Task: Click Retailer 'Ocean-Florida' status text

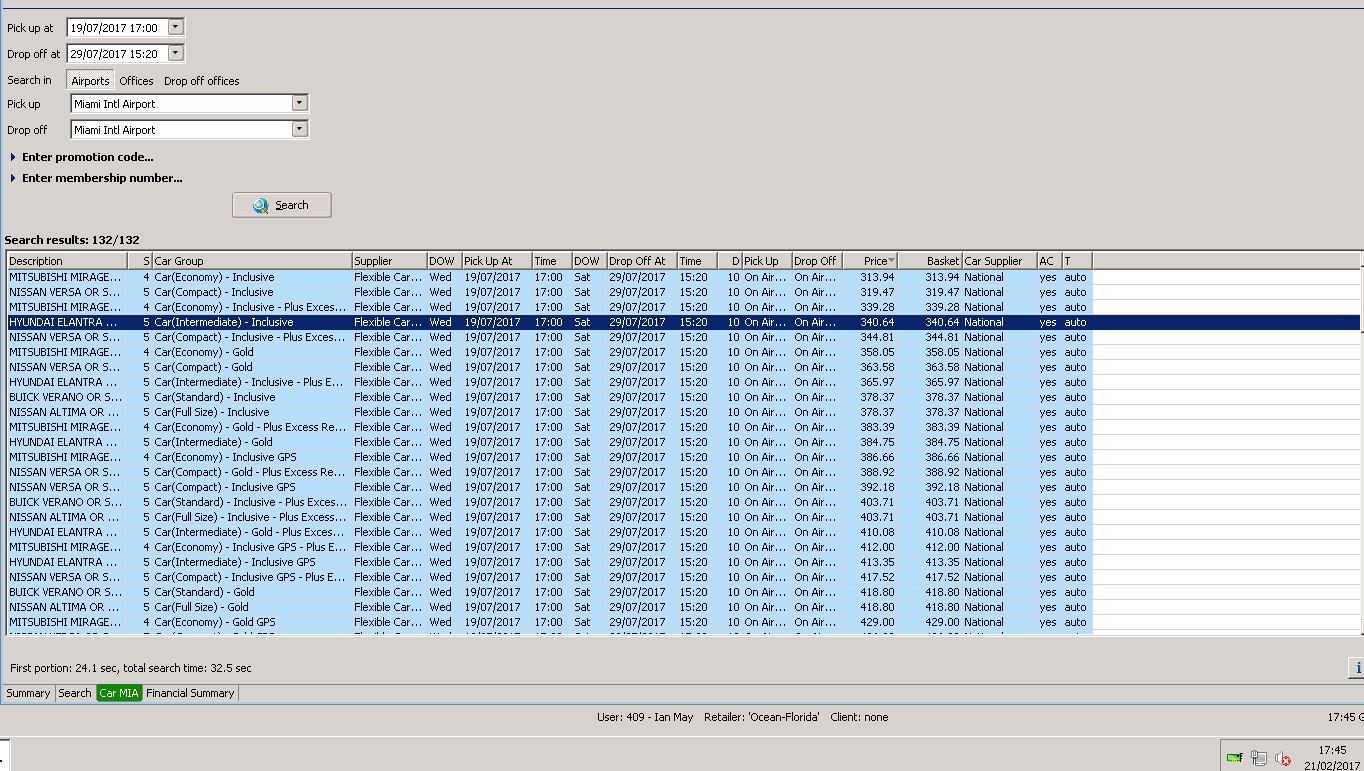Action: coord(762,717)
